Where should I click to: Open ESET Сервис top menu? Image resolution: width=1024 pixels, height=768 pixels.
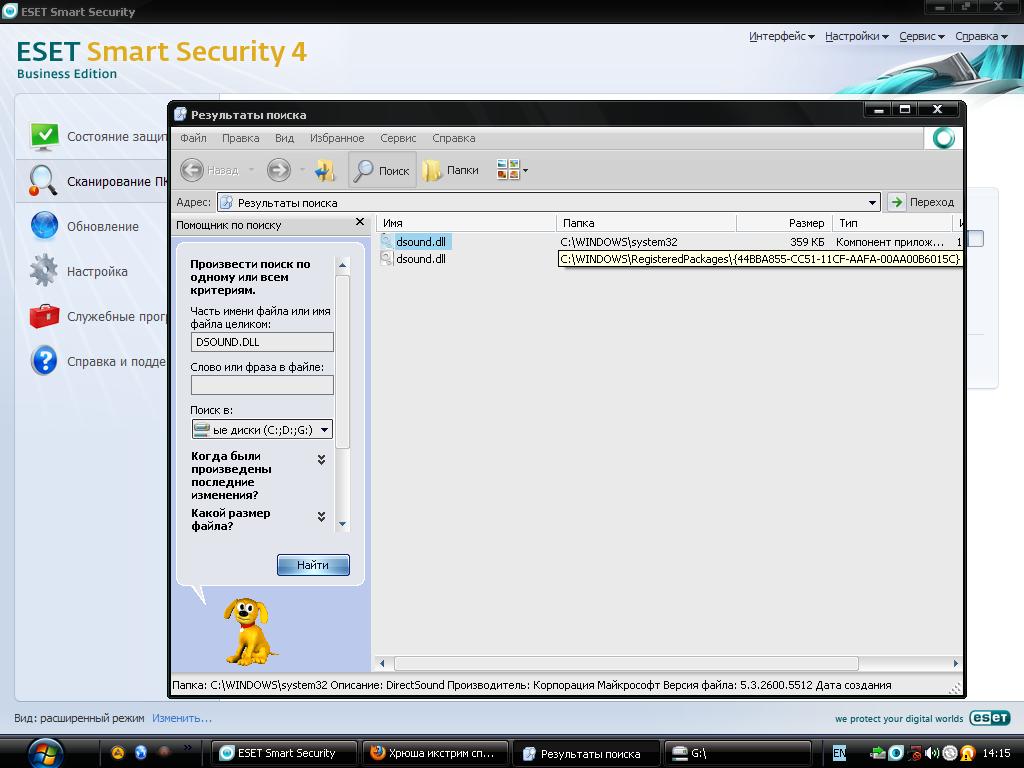(921, 37)
